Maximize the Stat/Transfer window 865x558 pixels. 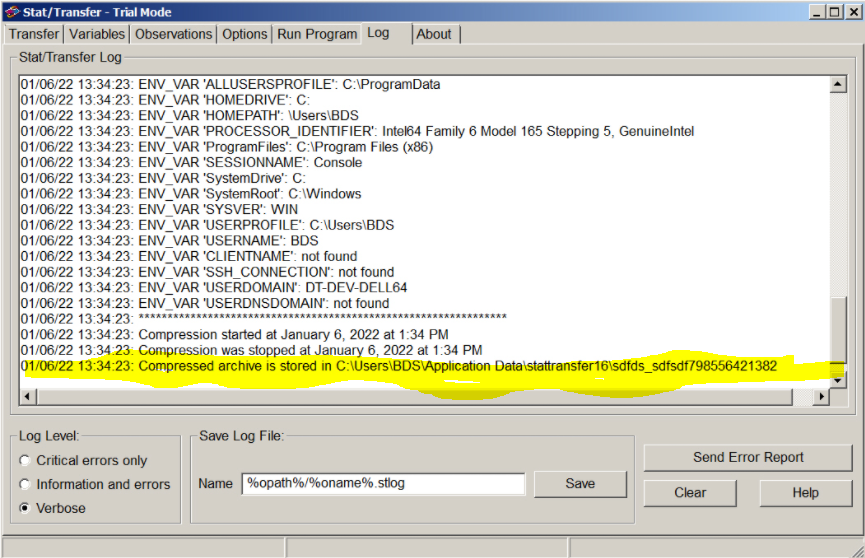(835, 12)
